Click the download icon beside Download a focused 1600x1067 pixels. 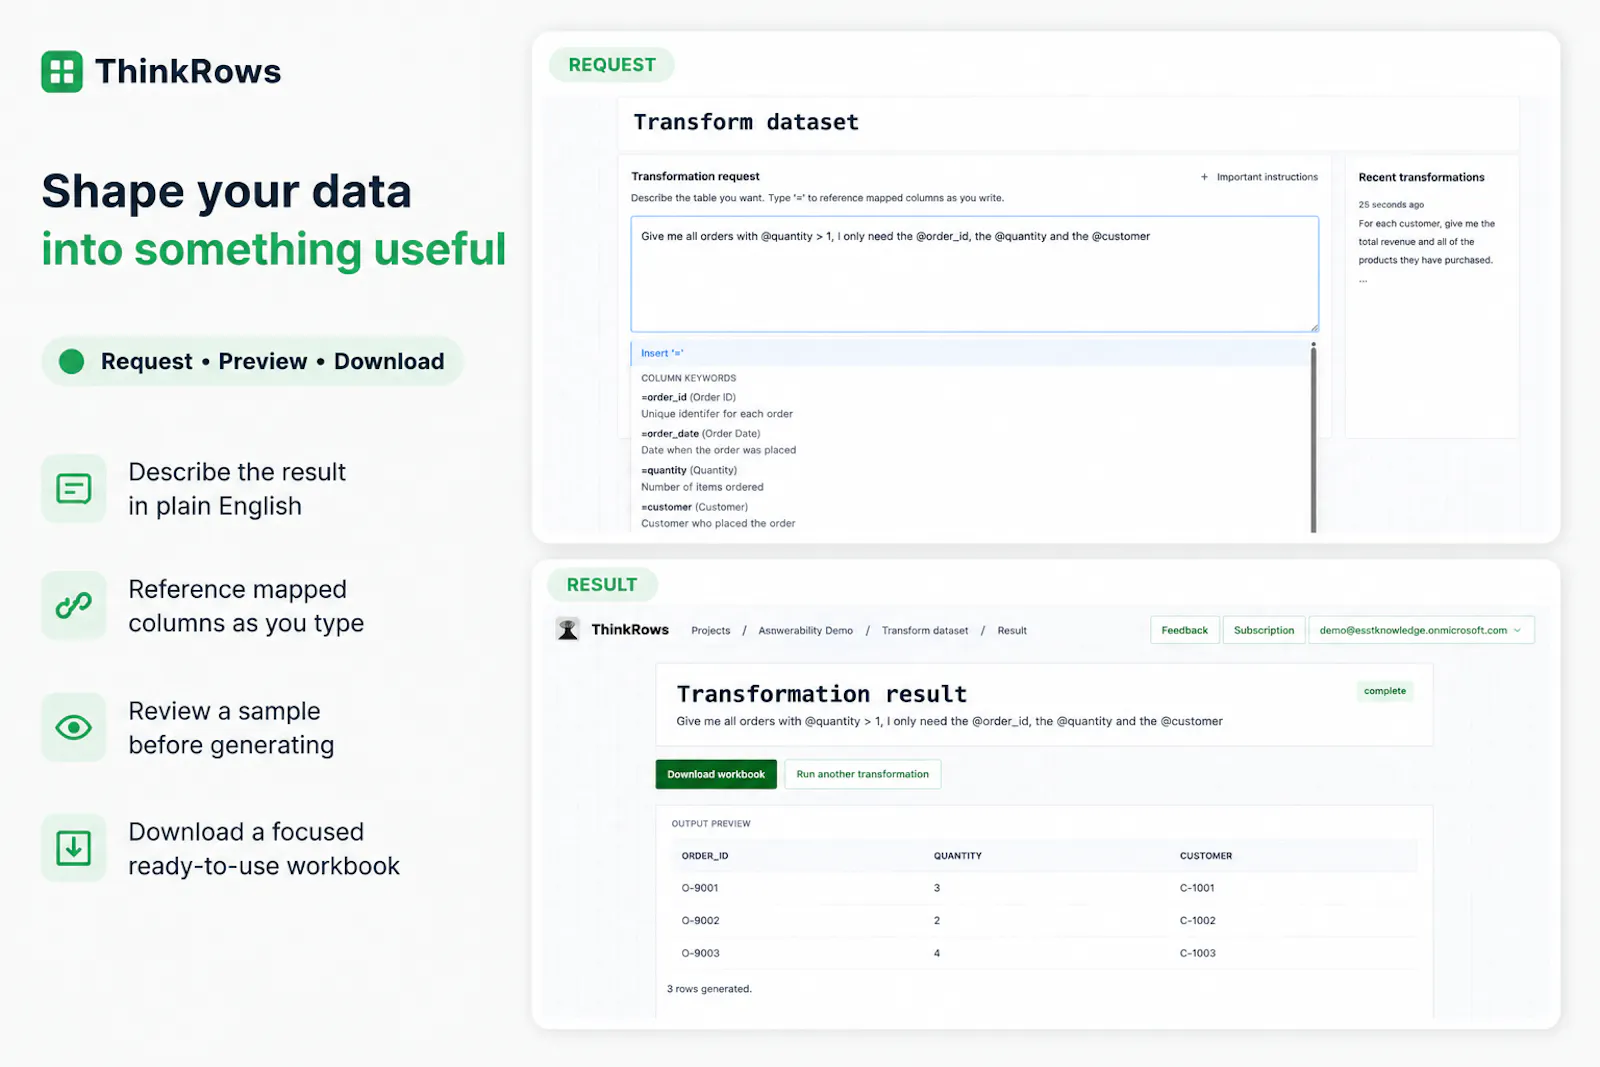[74, 848]
